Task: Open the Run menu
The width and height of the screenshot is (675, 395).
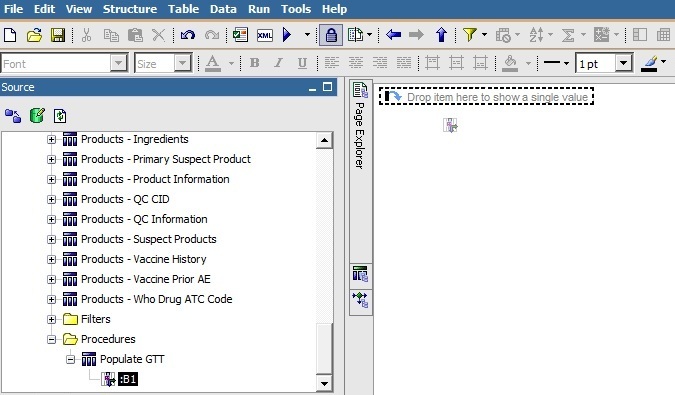Action: pos(259,9)
